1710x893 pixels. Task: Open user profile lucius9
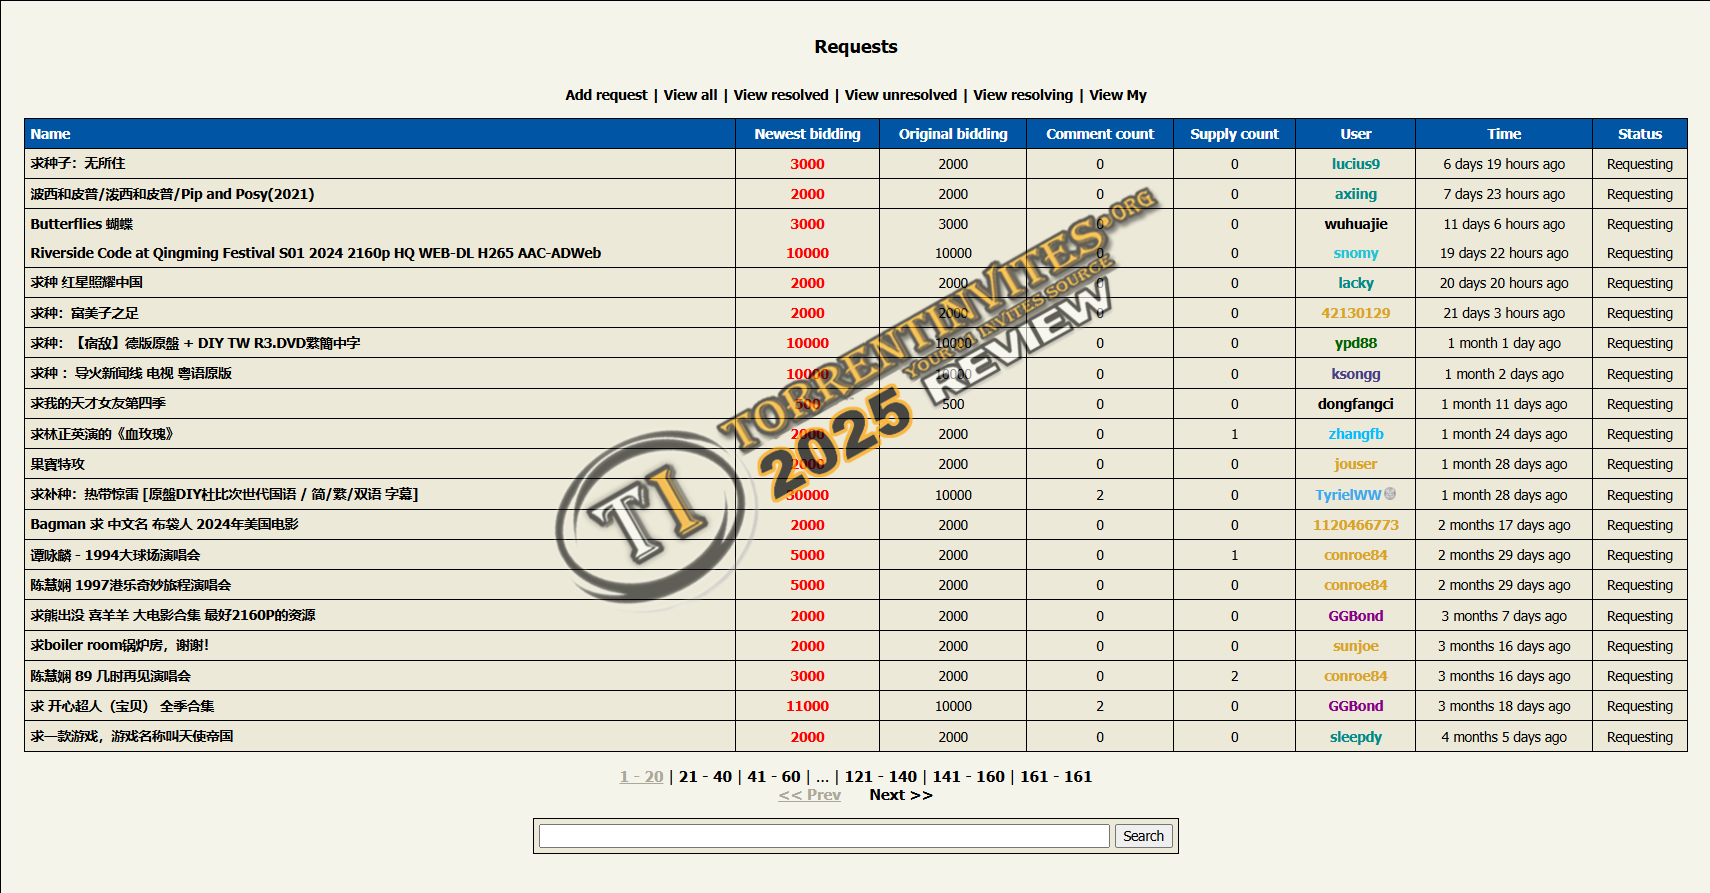pos(1356,164)
